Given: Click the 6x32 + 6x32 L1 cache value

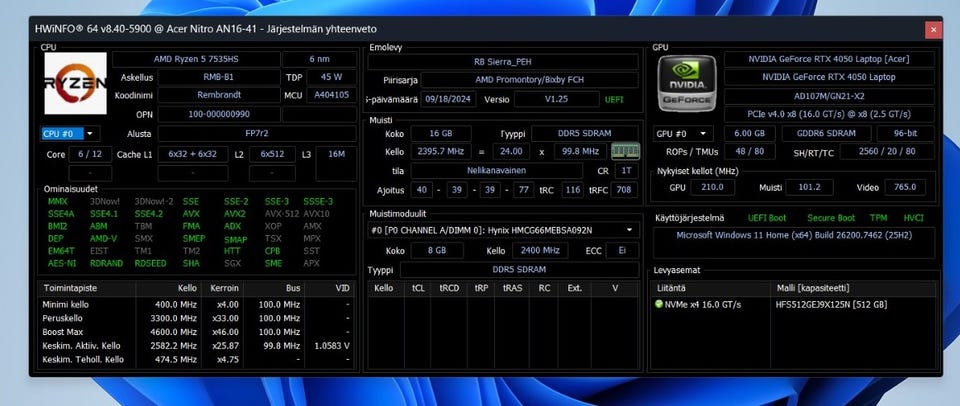Looking at the screenshot, I should pos(193,154).
